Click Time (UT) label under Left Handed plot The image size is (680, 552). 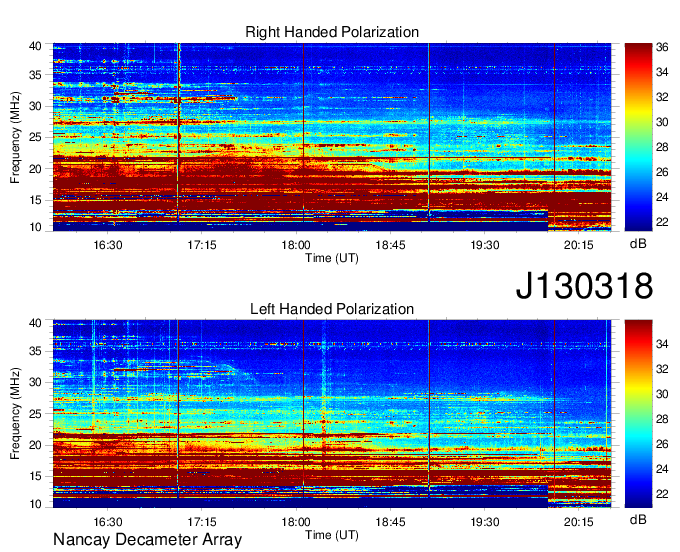tap(332, 535)
